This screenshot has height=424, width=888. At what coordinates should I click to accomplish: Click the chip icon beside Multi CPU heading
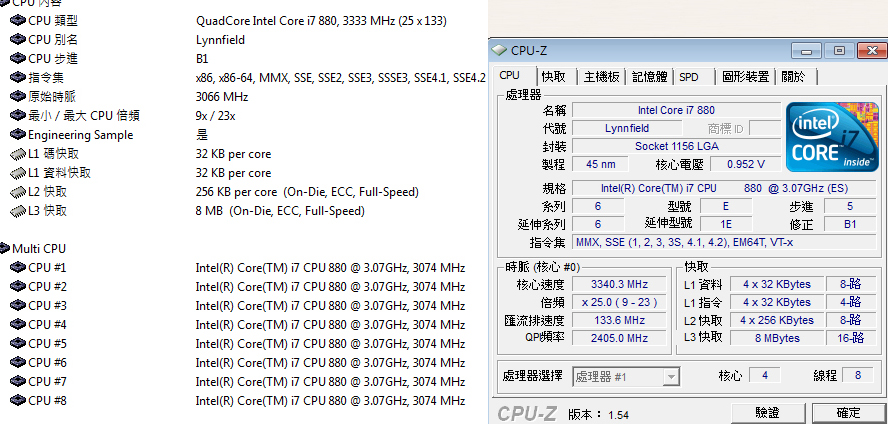tap(5, 249)
